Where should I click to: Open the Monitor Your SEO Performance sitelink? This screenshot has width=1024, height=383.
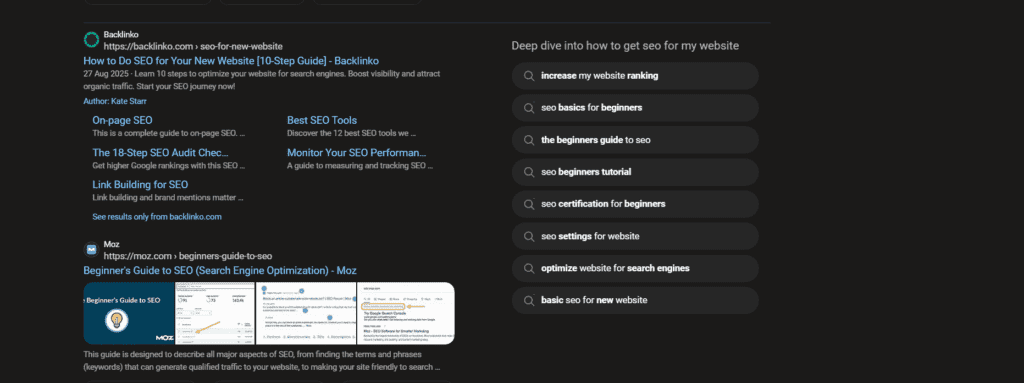pyautogui.click(x=357, y=152)
